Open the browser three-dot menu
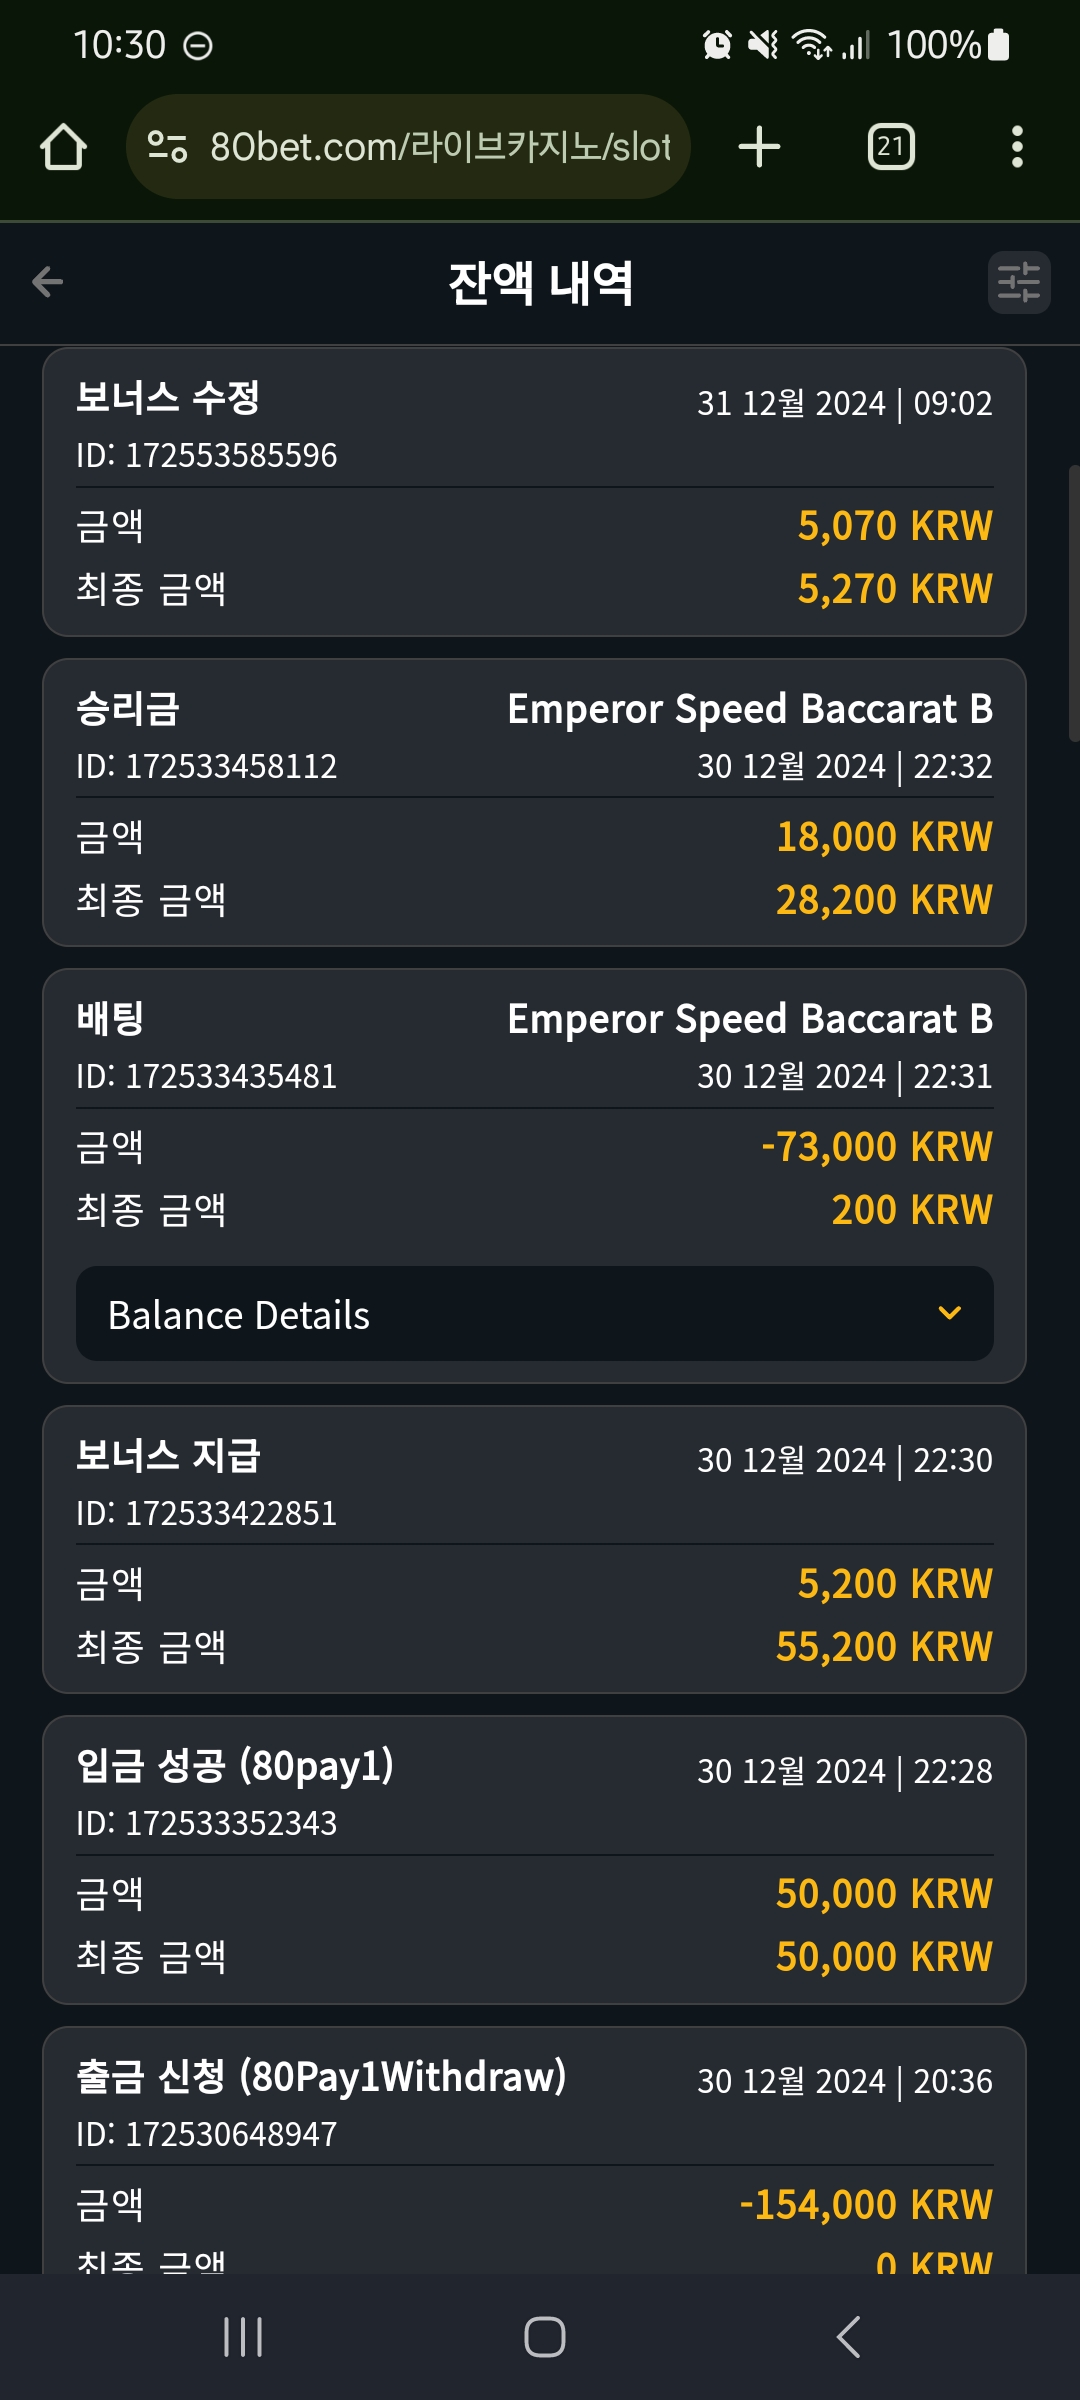This screenshot has height=2400, width=1080. click(1017, 147)
